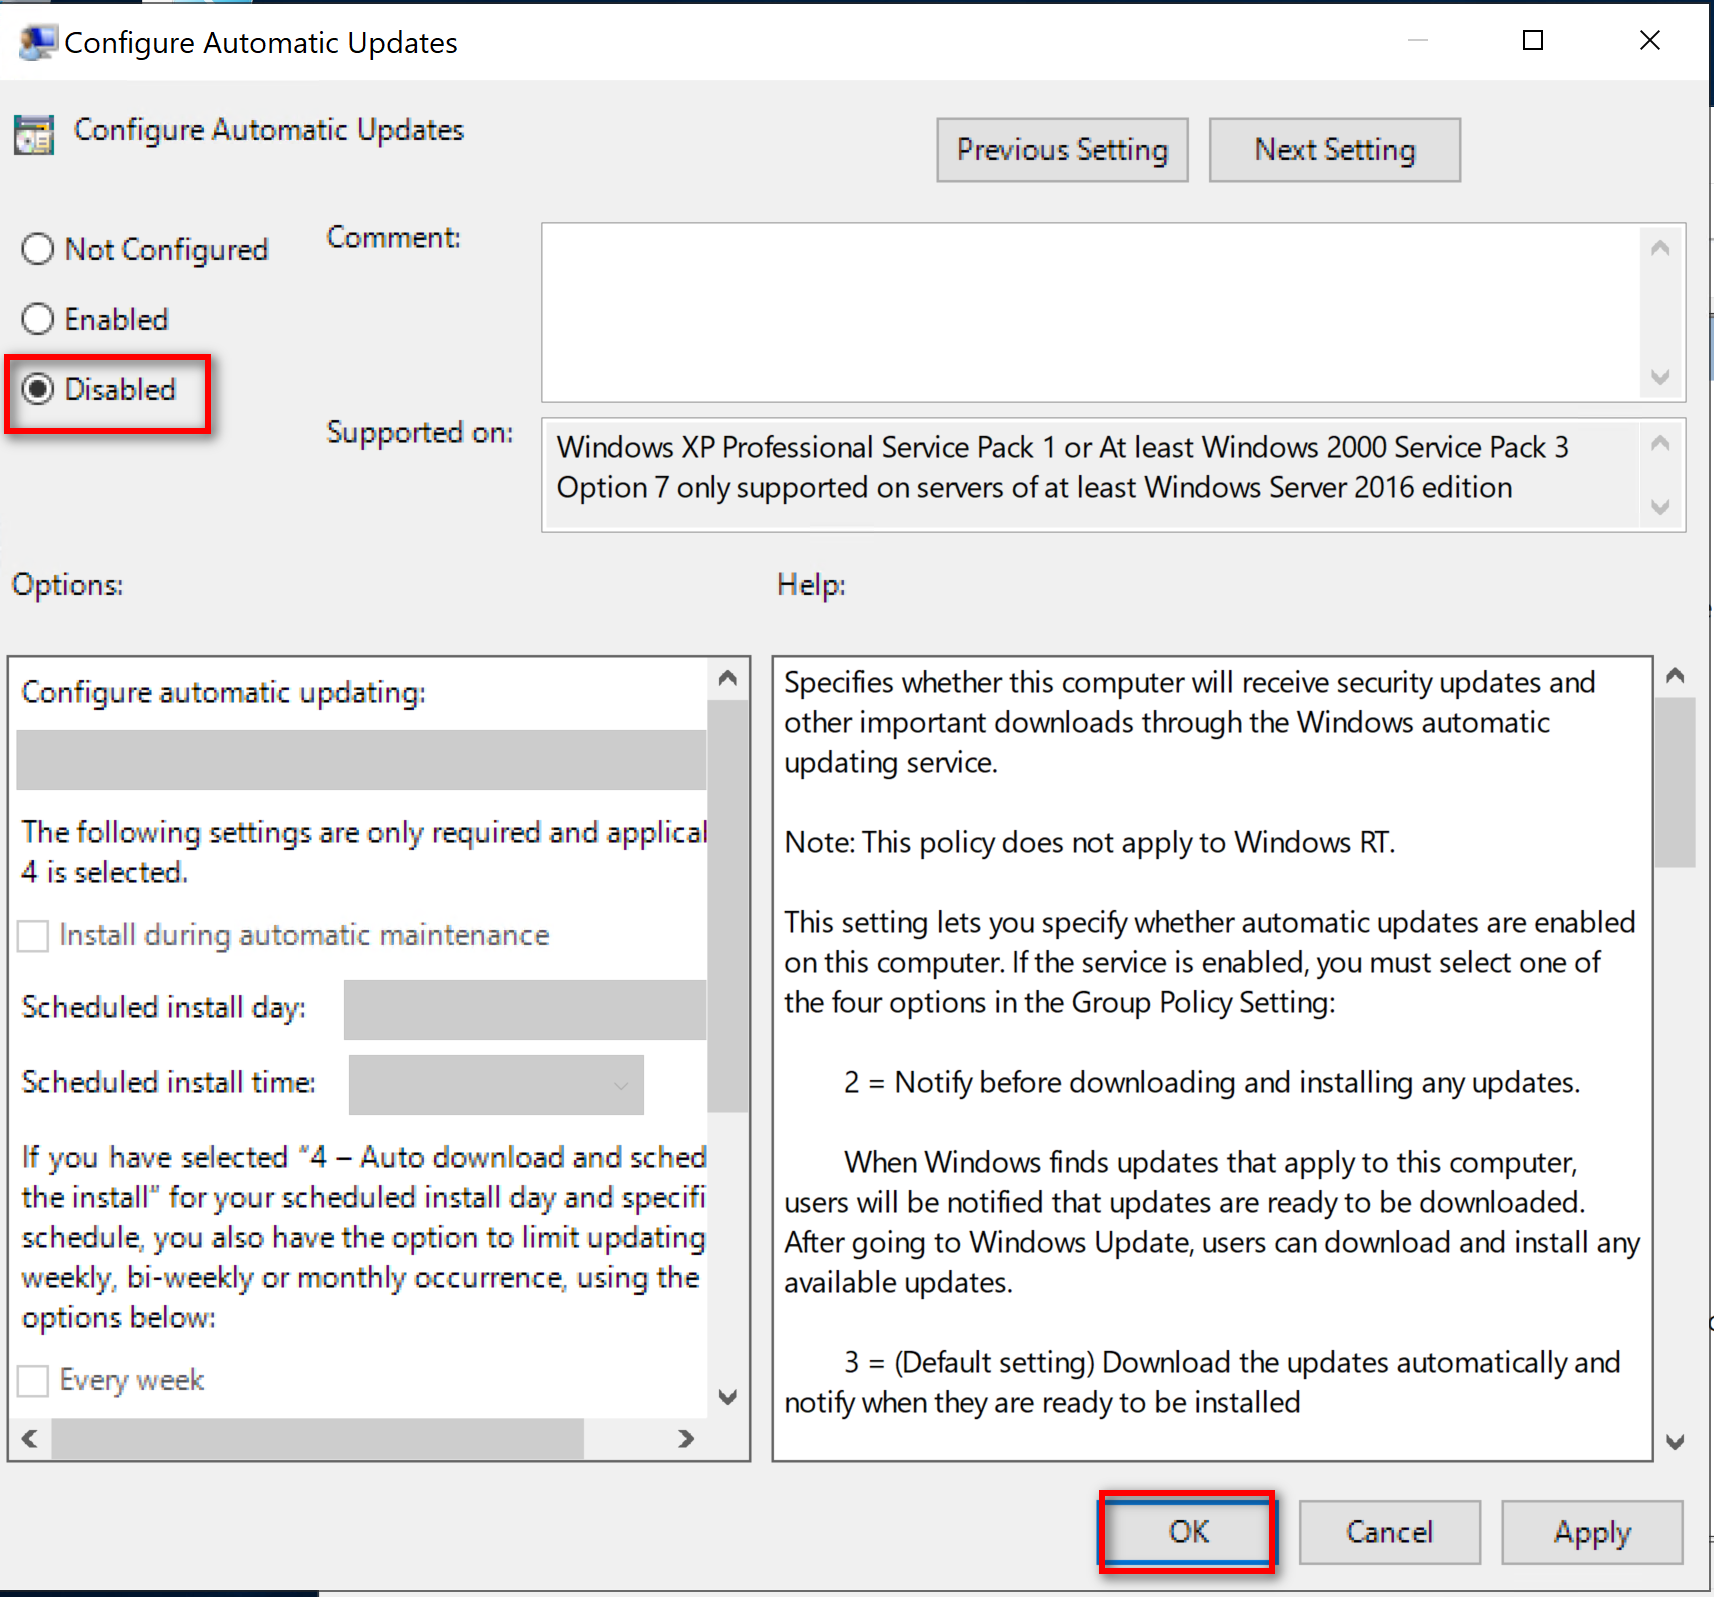Viewport: 1714px width, 1597px height.
Task: Open the Scheduled install time dropdown
Action: (x=496, y=1085)
